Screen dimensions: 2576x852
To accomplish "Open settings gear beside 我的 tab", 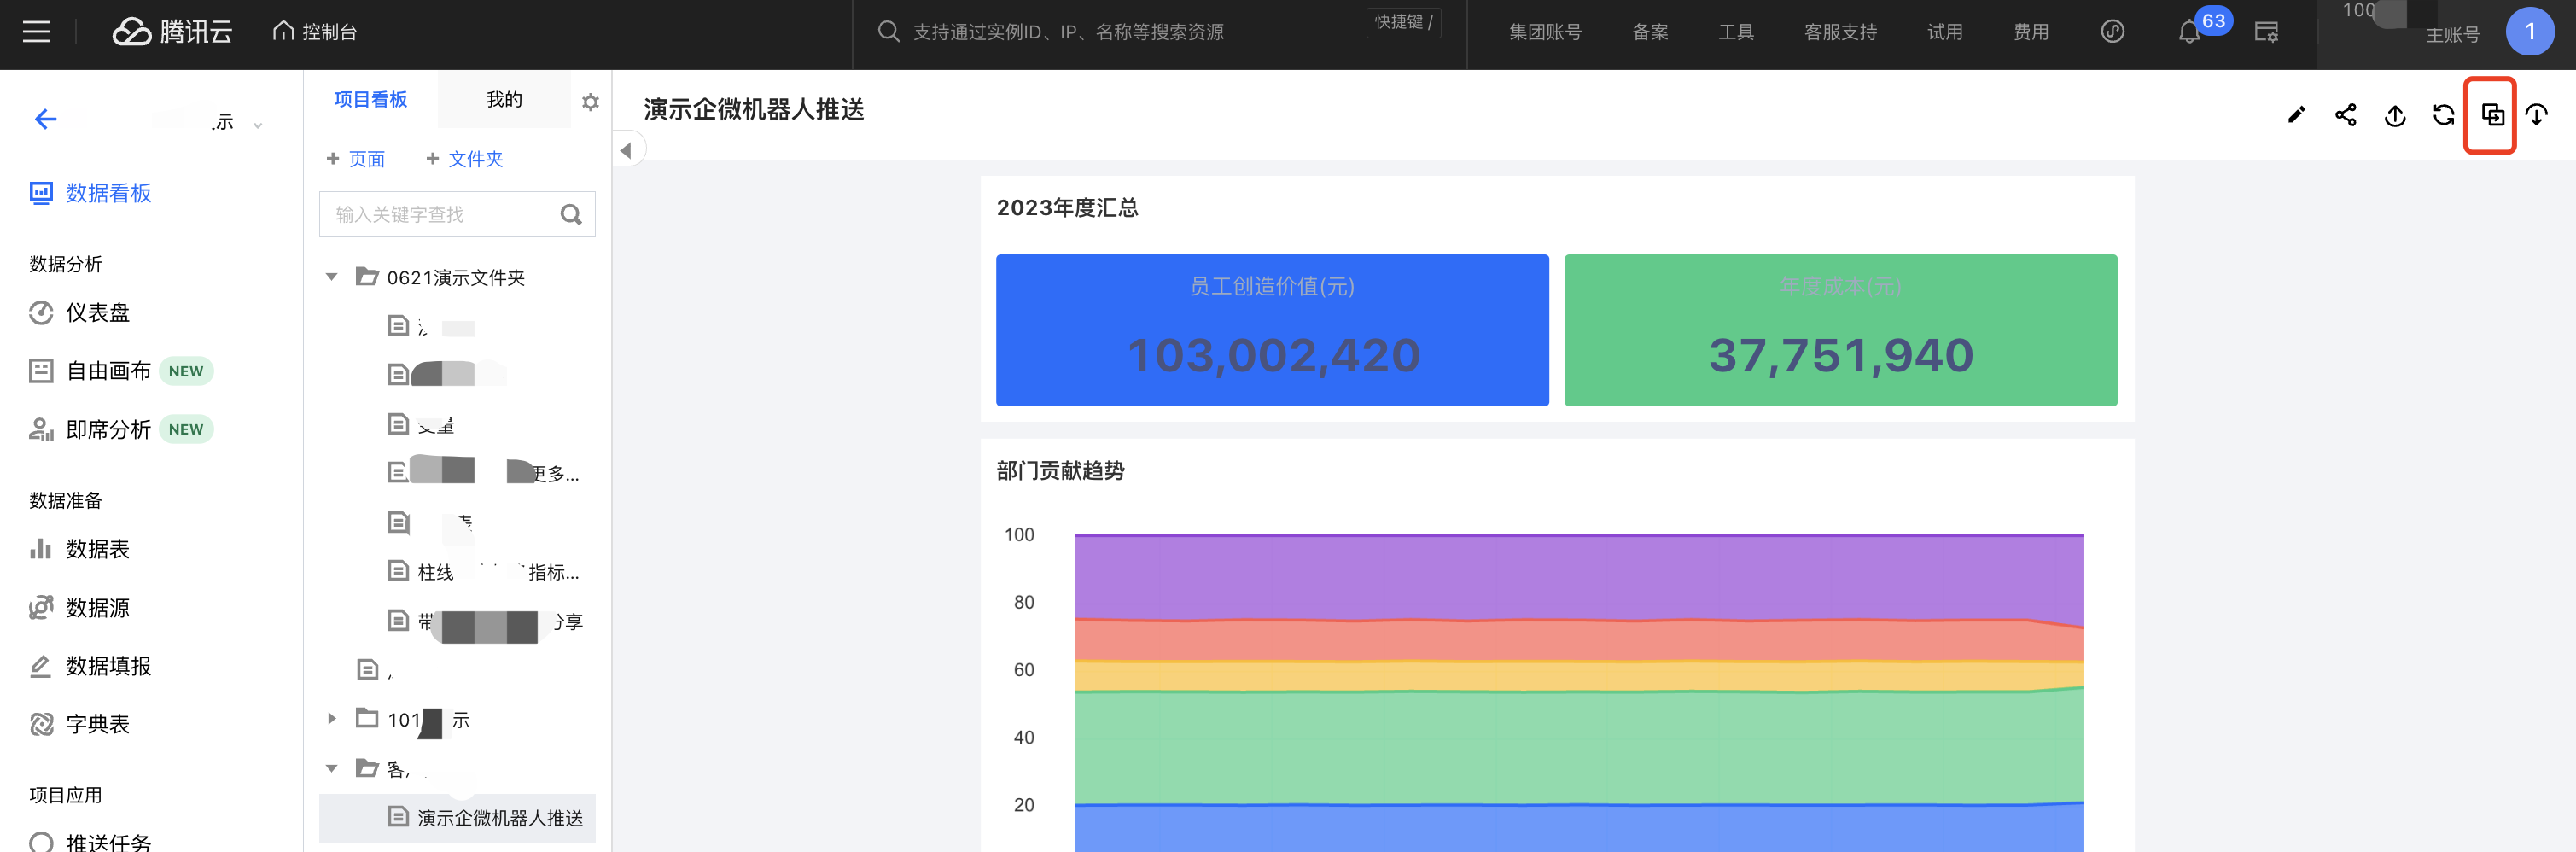I will pyautogui.click(x=590, y=102).
